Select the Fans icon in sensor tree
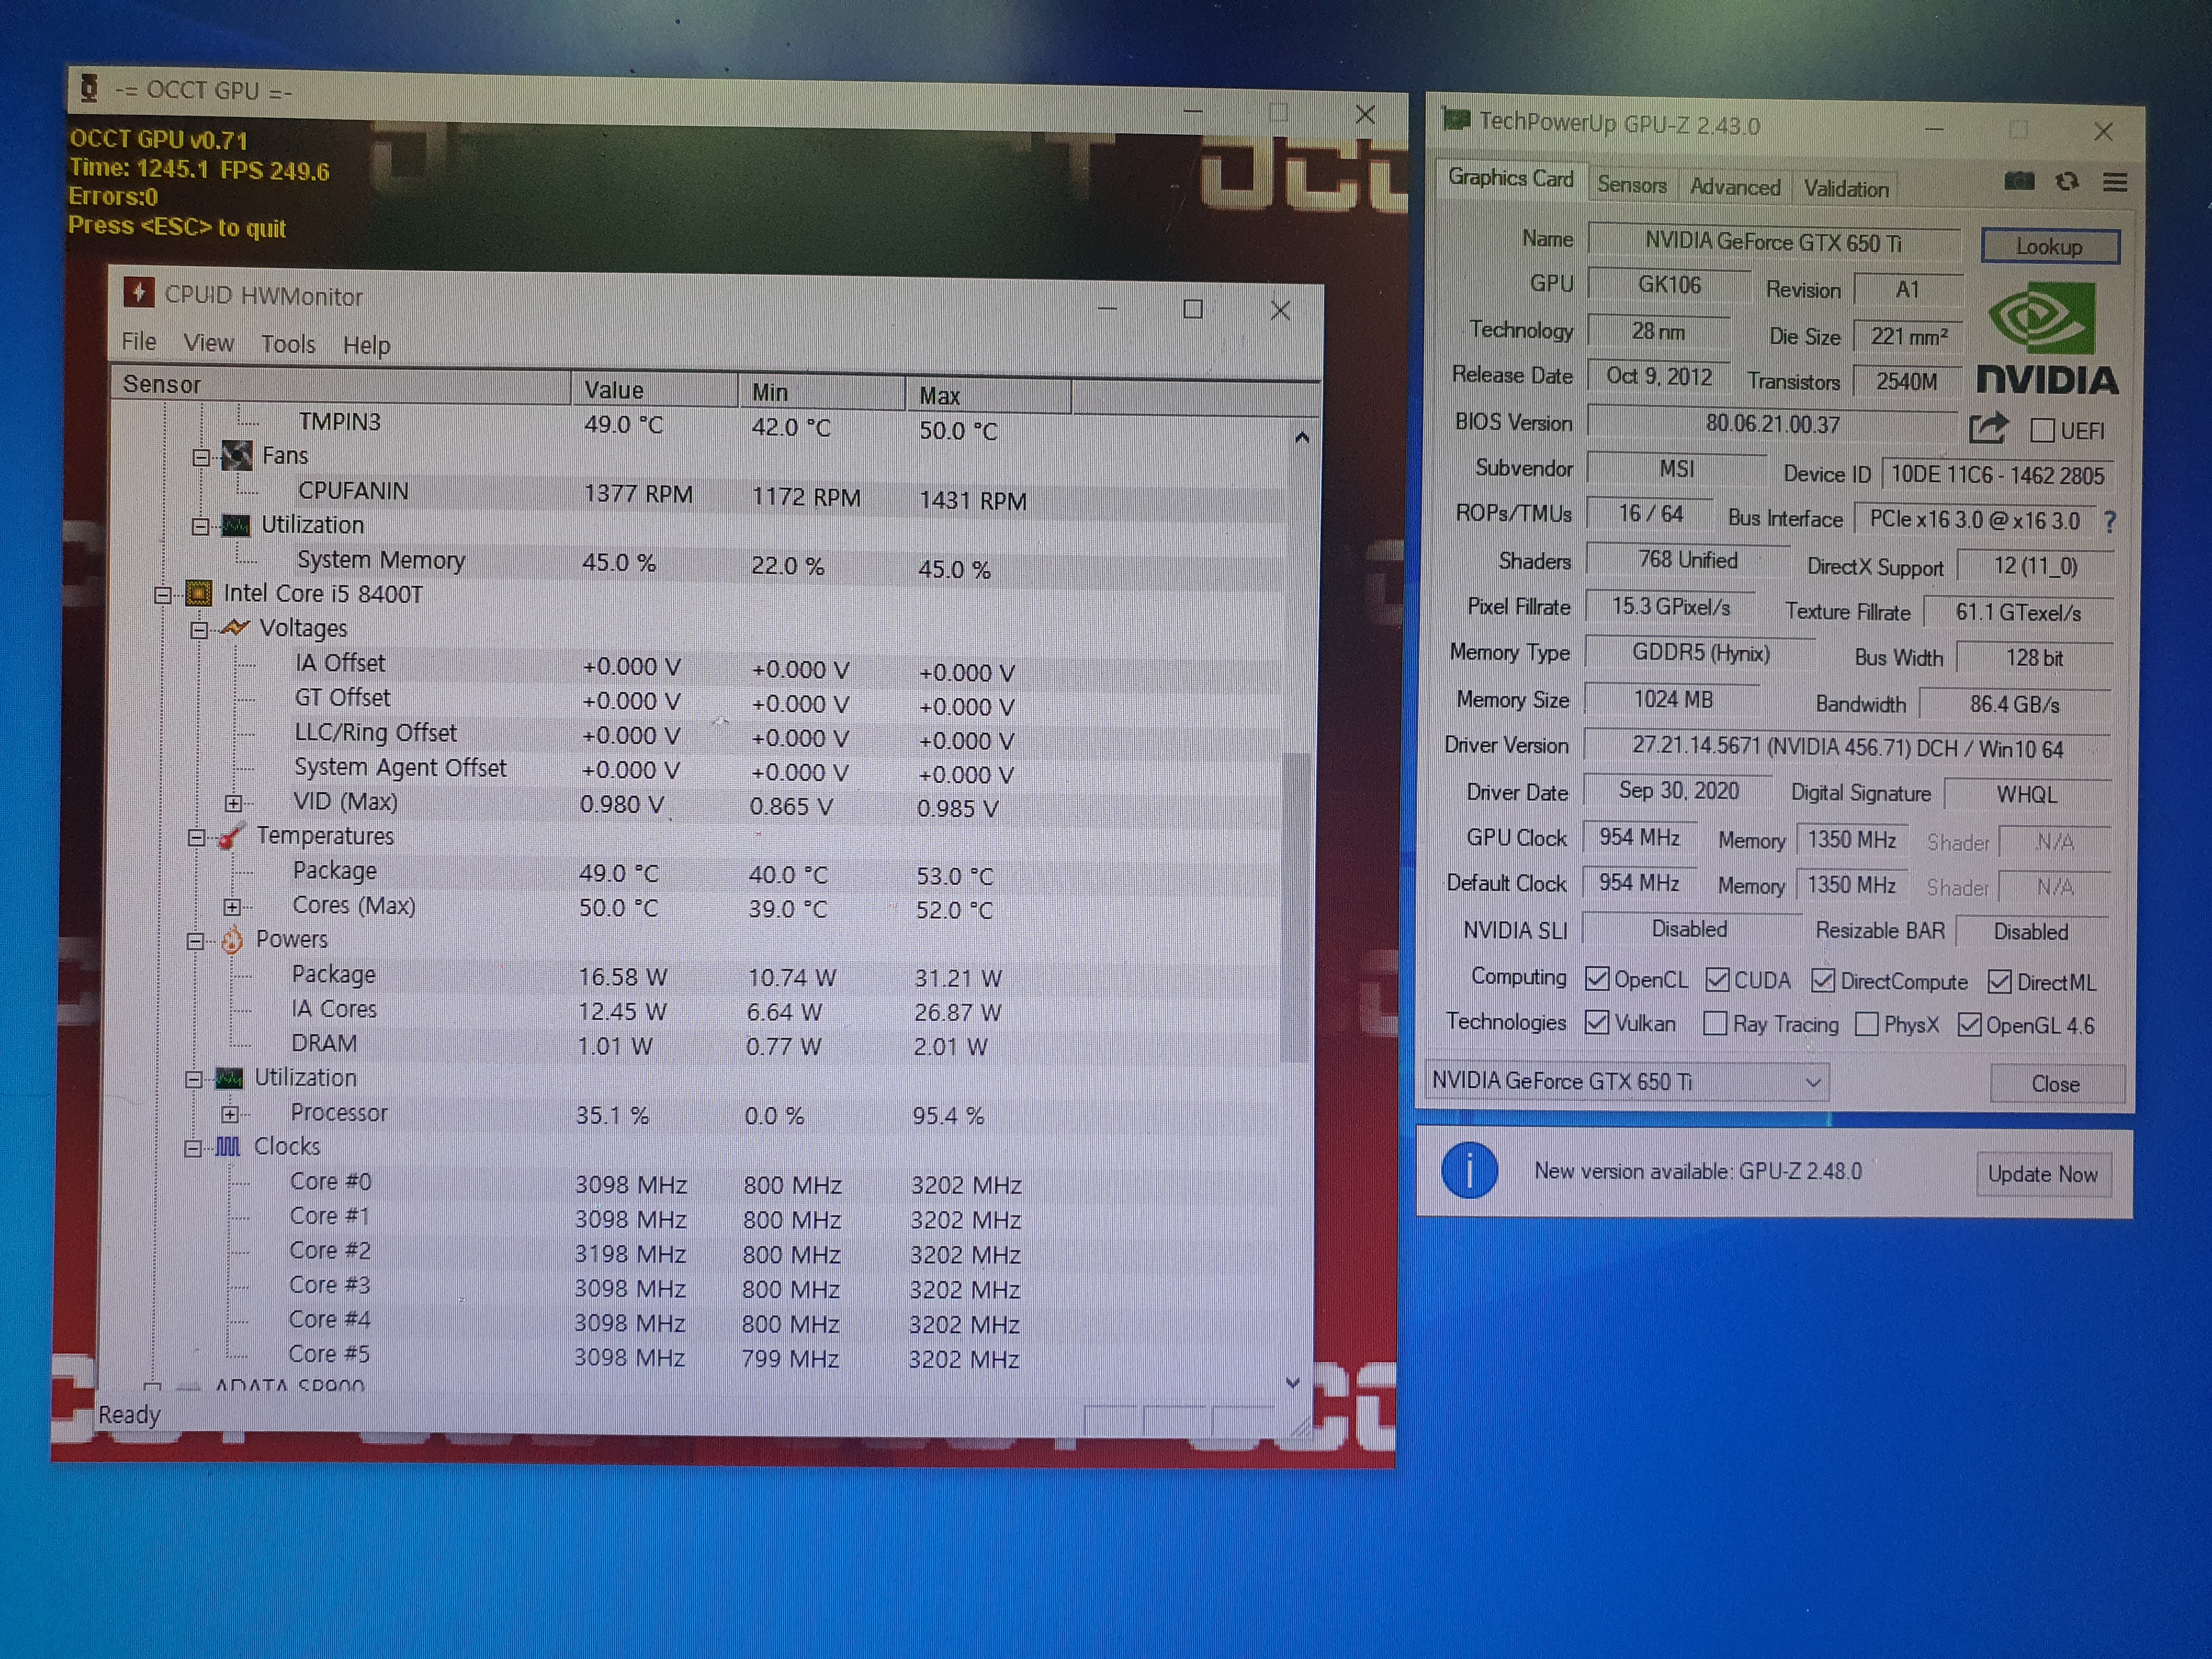 coord(237,456)
